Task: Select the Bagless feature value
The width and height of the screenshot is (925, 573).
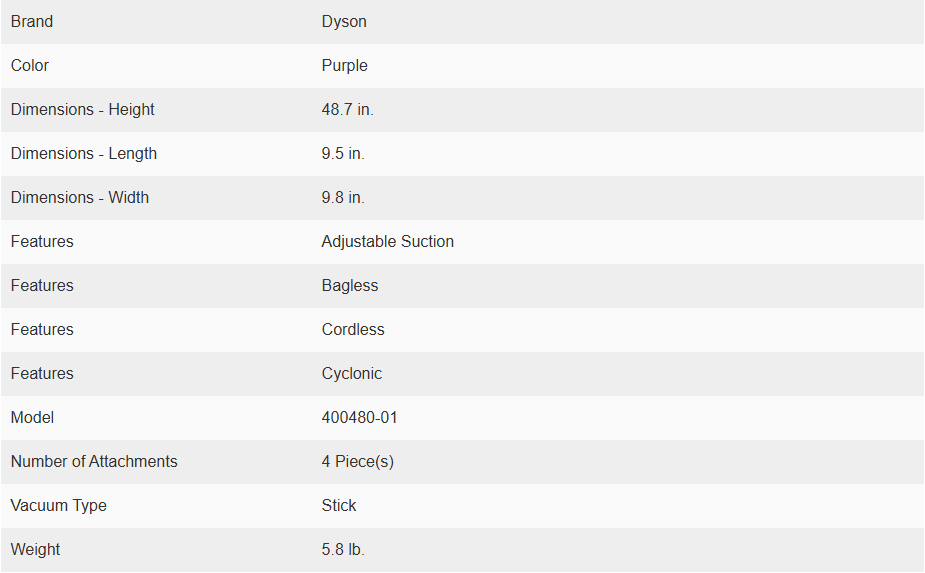Action: (x=350, y=286)
